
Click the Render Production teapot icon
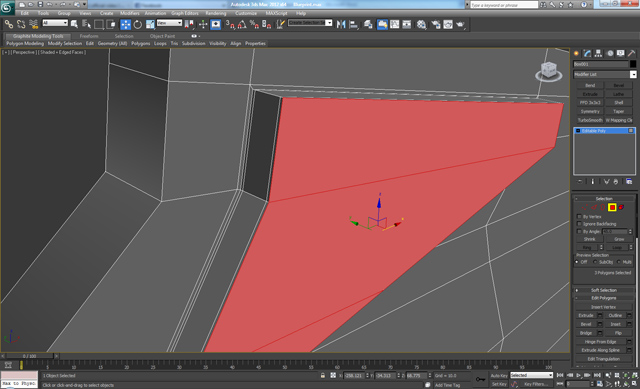pyautogui.click(x=461, y=24)
